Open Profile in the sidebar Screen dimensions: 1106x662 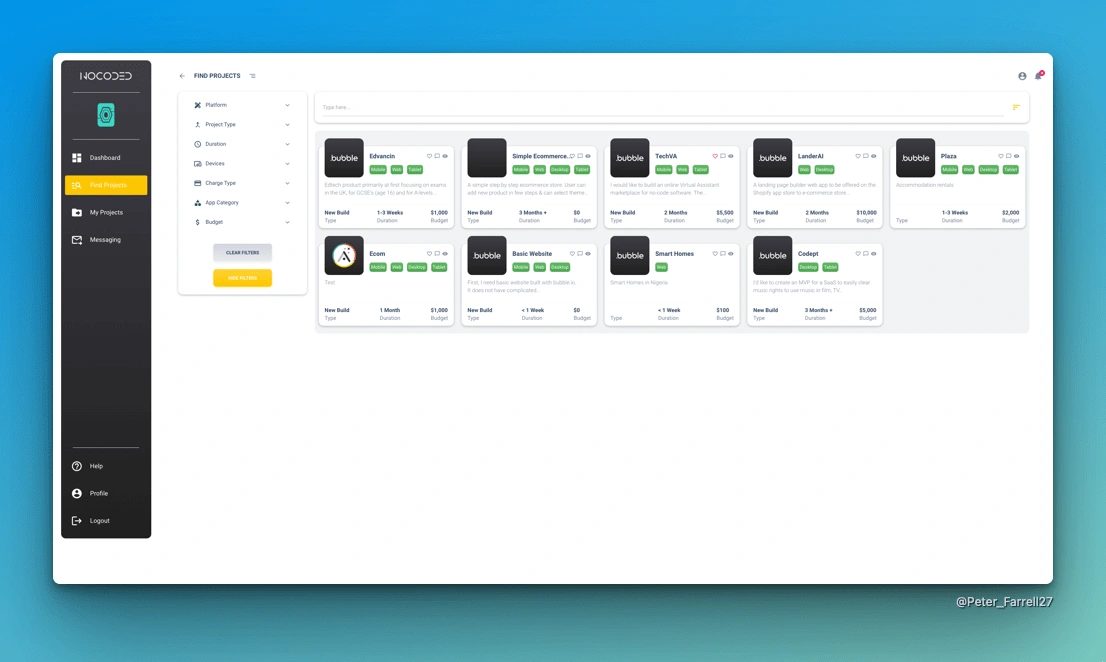106,494
